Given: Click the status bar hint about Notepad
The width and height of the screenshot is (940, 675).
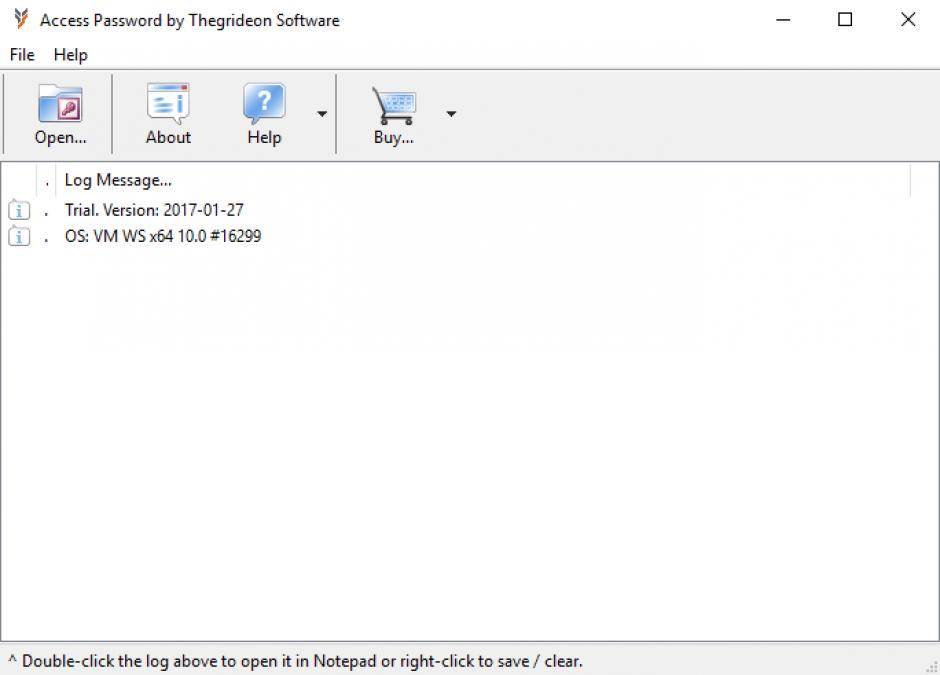Looking at the screenshot, I should pyautogui.click(x=295, y=661).
